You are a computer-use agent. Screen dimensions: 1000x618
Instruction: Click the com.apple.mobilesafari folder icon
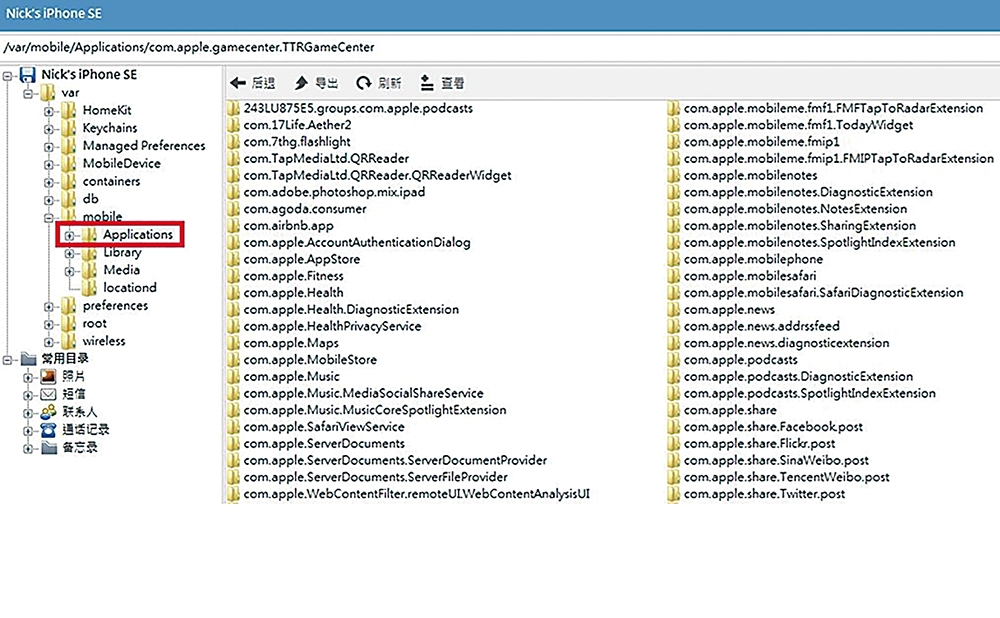tap(673, 276)
